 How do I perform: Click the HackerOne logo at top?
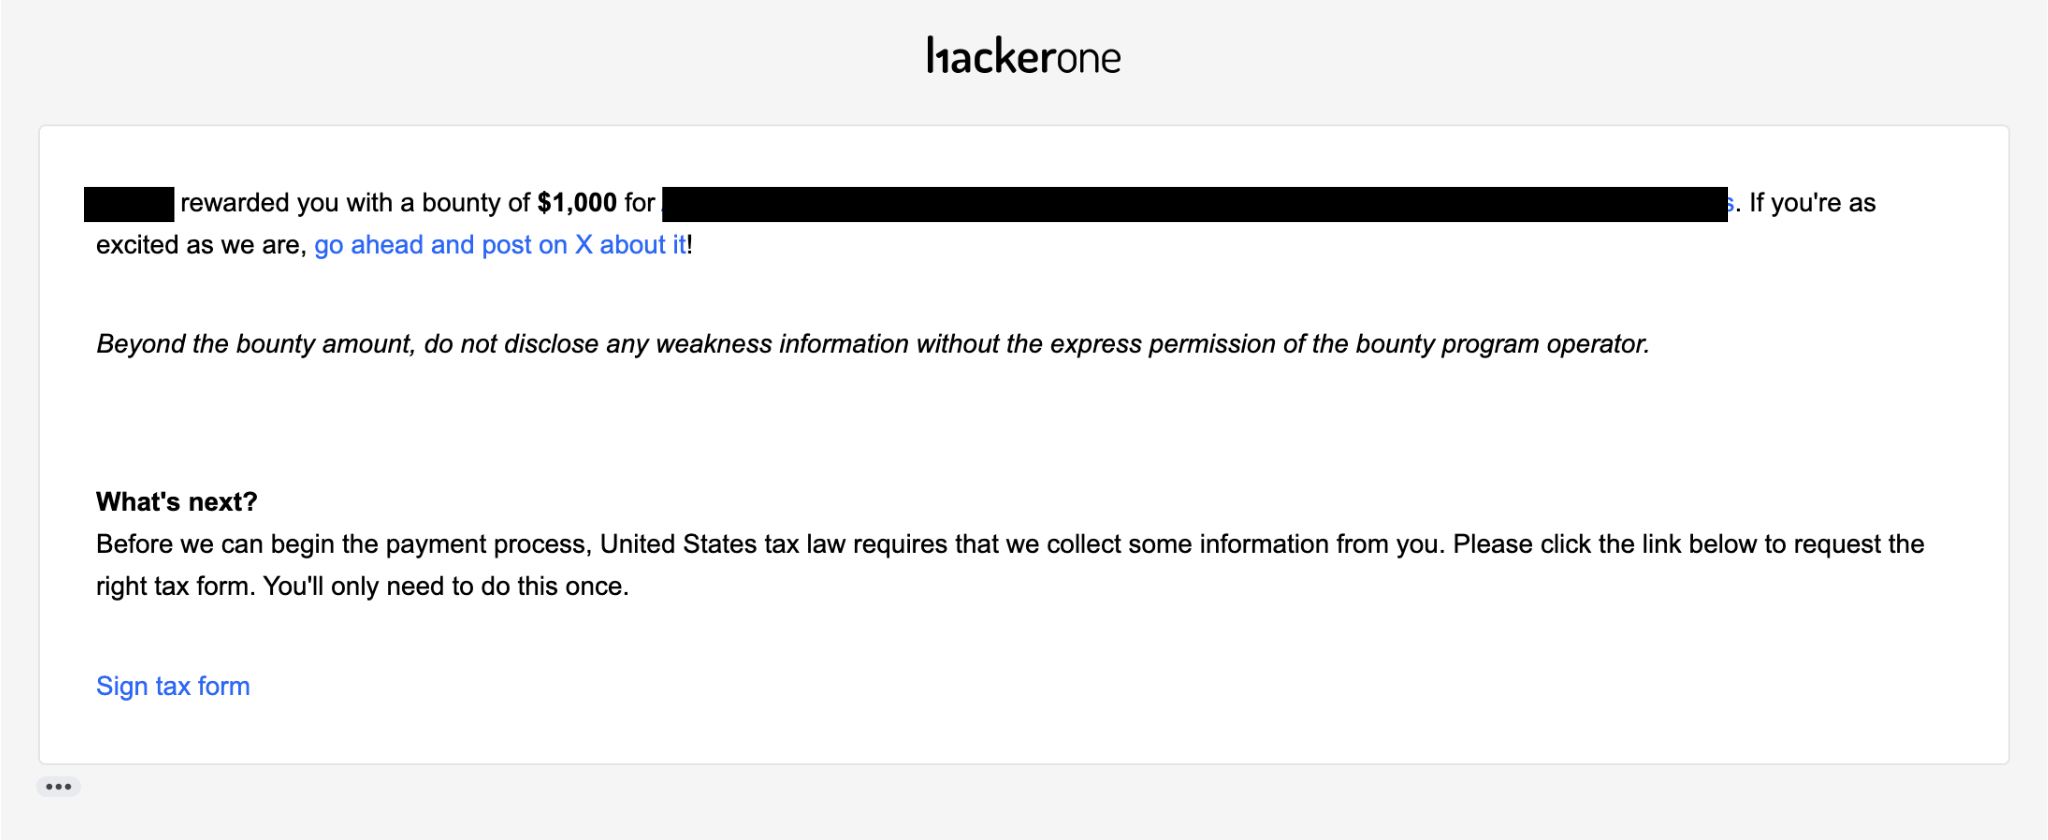(1023, 56)
